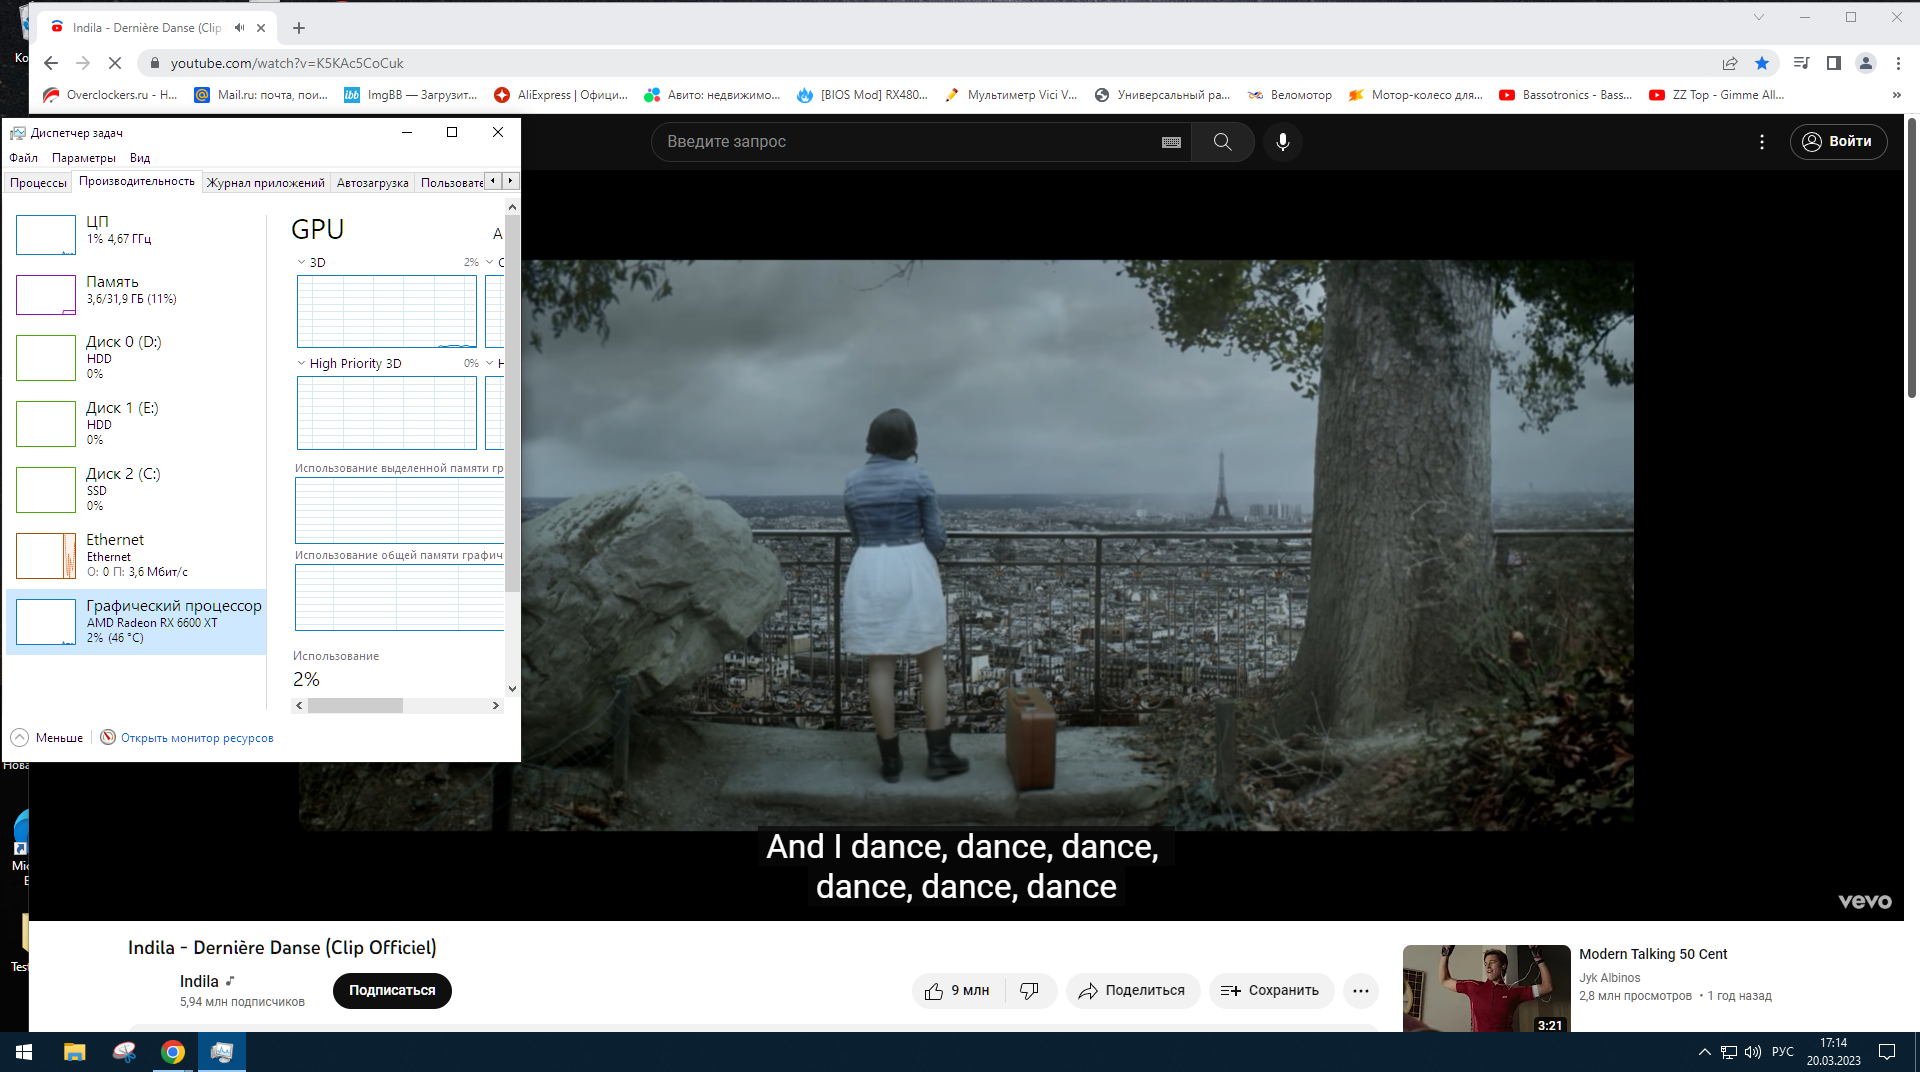Switch input language РУС in tray
This screenshot has height=1072, width=1920.
pos(1782,1052)
